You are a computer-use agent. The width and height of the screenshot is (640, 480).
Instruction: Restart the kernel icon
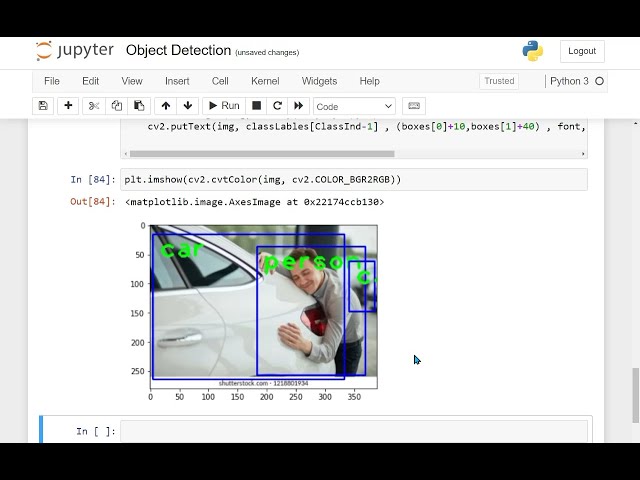[x=278, y=106]
